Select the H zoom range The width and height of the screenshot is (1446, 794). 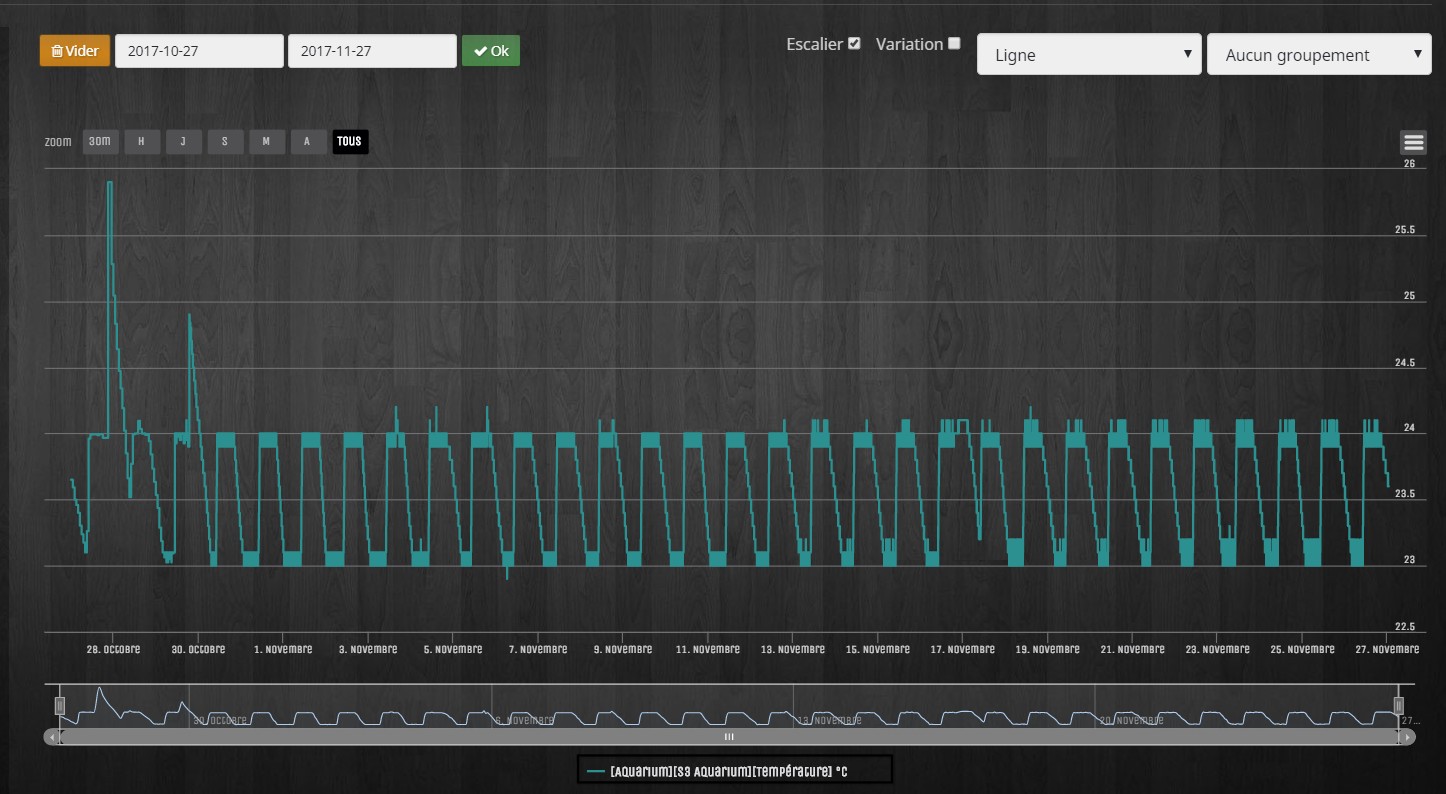click(142, 142)
